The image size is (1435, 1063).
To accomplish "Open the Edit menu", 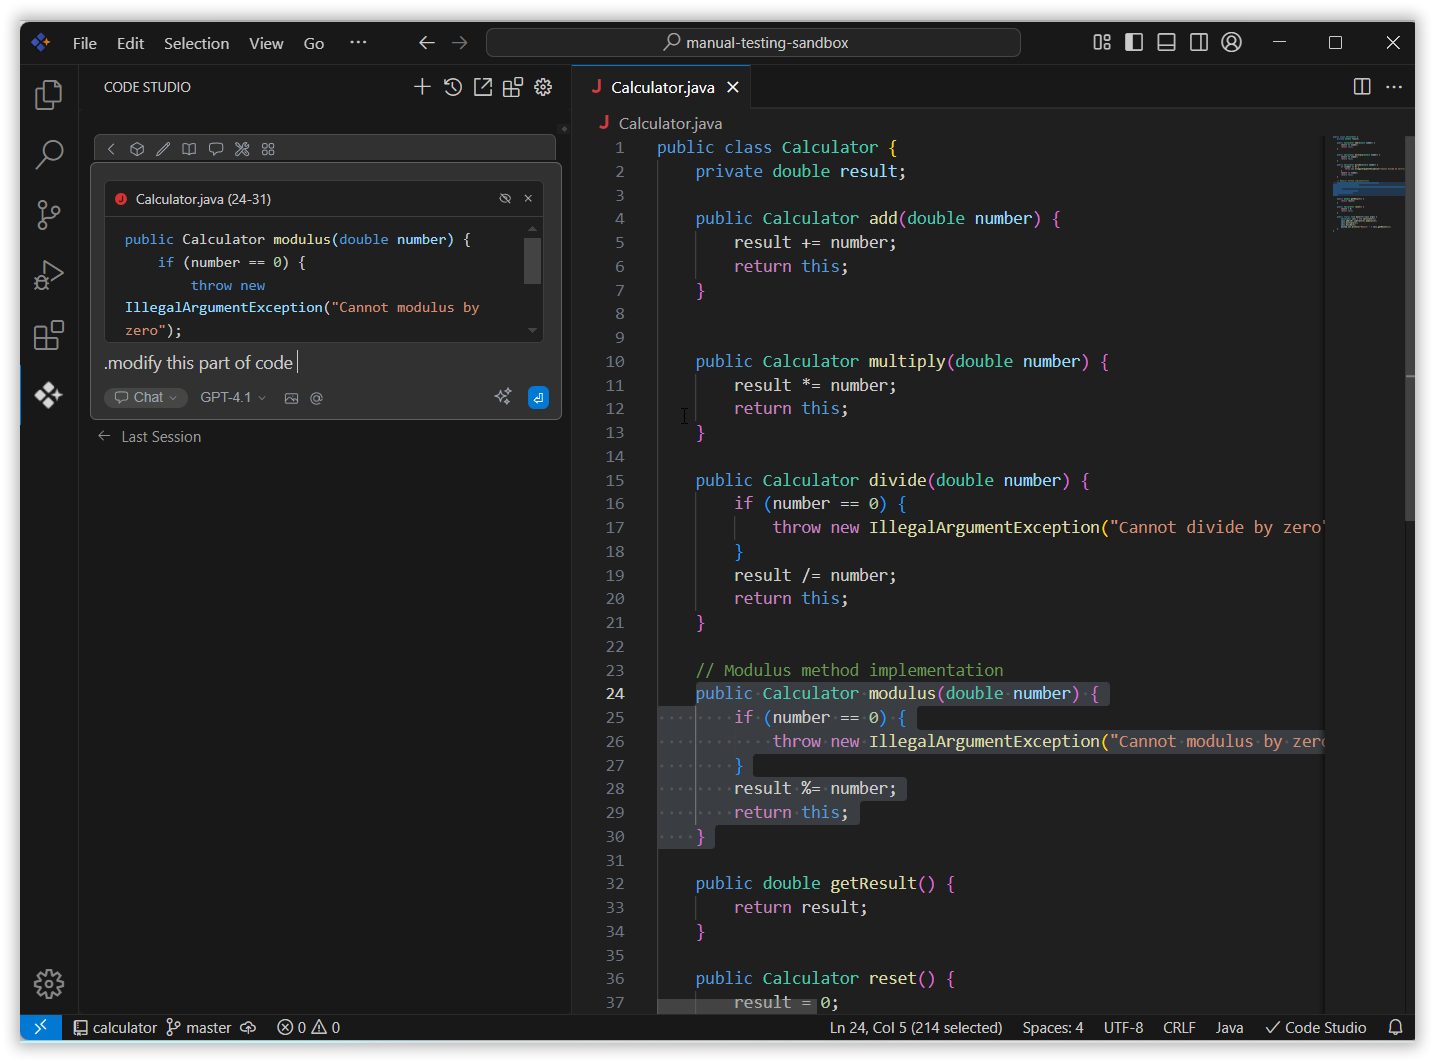I will tap(130, 43).
